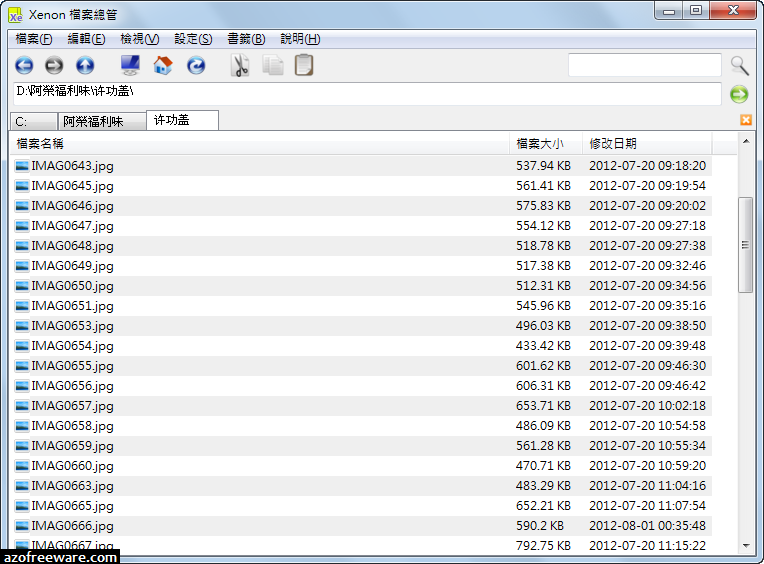Viewport: 764px width, 564px height.
Task: Sort by 檔案大小 column header
Action: [x=546, y=144]
